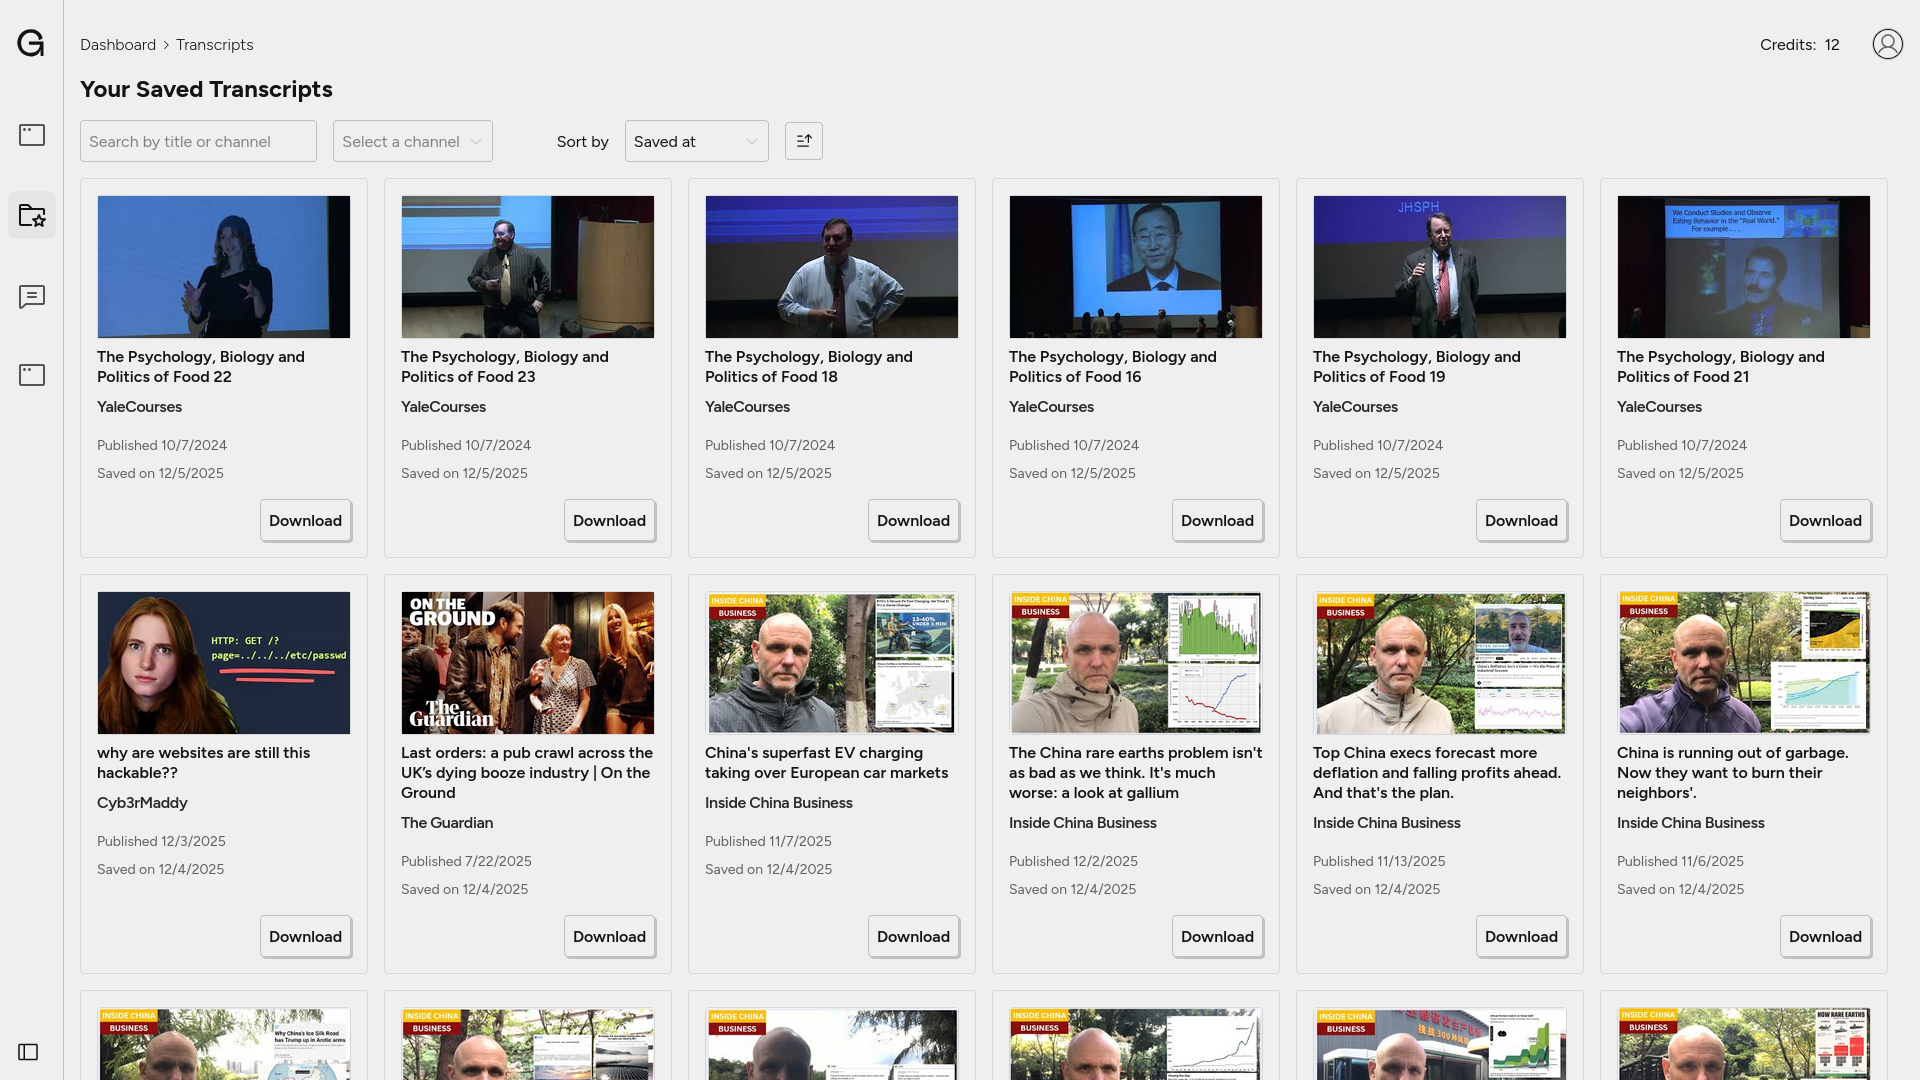Download the Guardian pub crawl transcript
The height and width of the screenshot is (1080, 1920).
pos(609,937)
